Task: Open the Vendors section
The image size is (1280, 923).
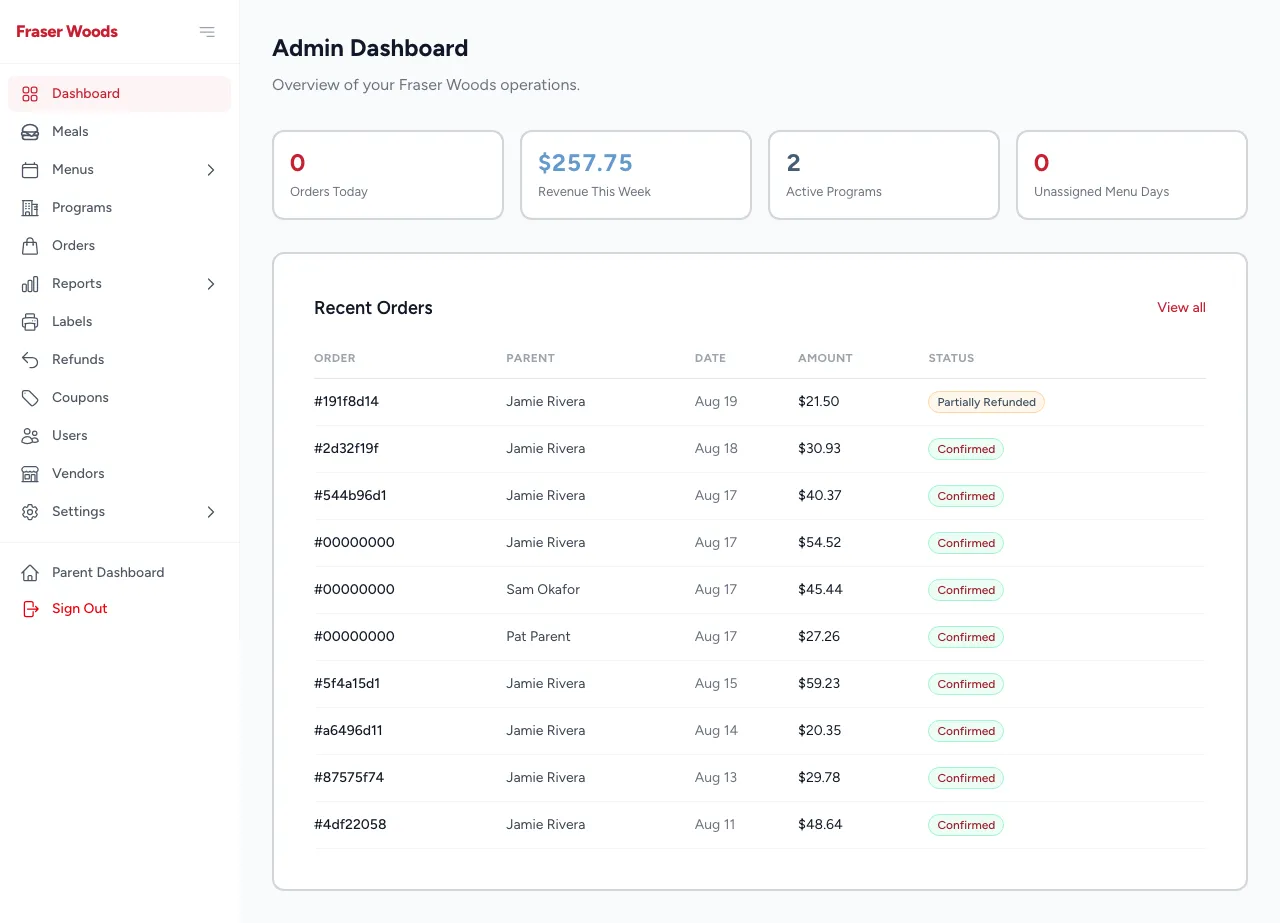Action: click(x=119, y=474)
